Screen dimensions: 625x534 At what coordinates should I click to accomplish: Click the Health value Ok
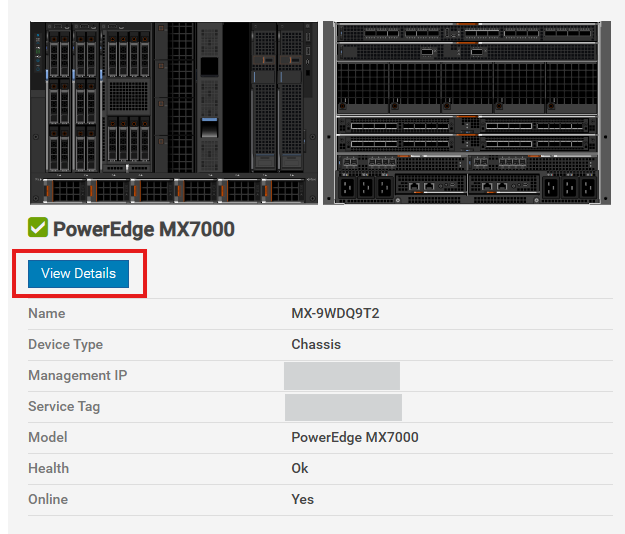(300, 468)
